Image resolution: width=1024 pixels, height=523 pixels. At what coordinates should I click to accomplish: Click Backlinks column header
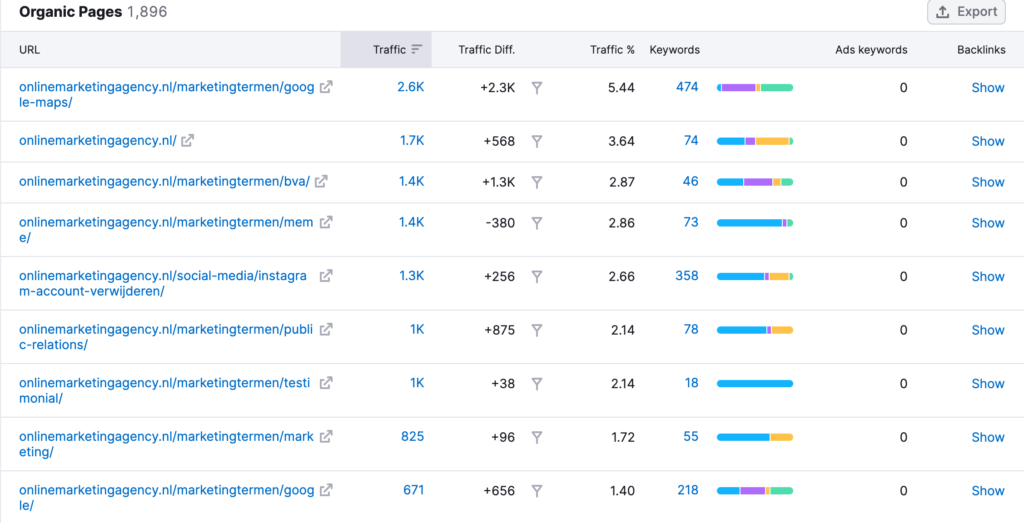pos(982,50)
